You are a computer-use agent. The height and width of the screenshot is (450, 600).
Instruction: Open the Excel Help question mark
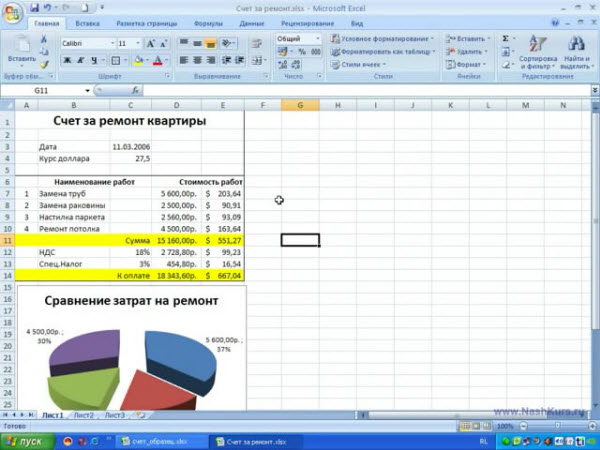555,23
